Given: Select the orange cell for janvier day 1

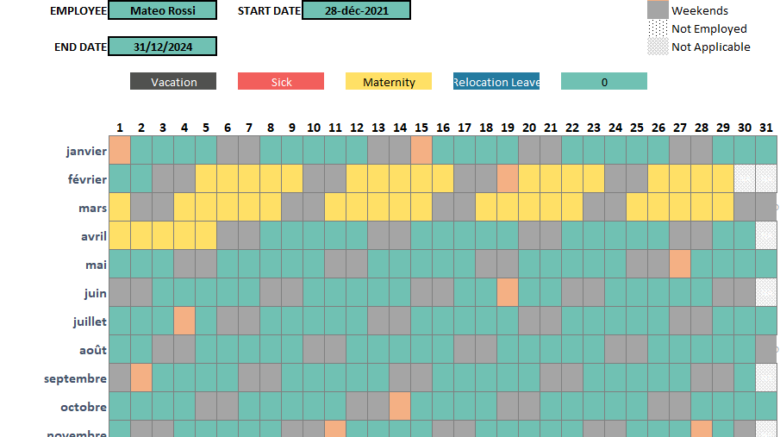Looking at the screenshot, I should pos(120,150).
